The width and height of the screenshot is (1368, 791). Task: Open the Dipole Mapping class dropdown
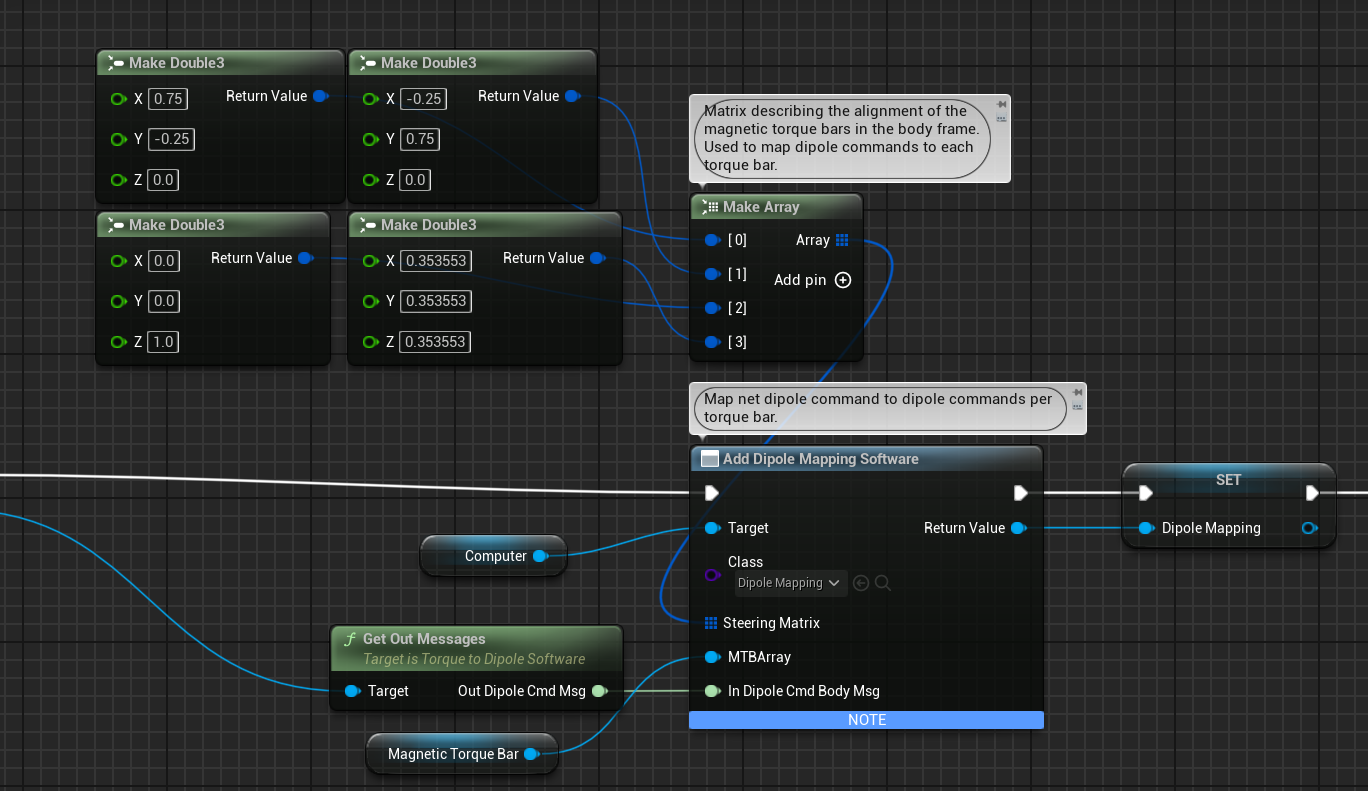(790, 583)
